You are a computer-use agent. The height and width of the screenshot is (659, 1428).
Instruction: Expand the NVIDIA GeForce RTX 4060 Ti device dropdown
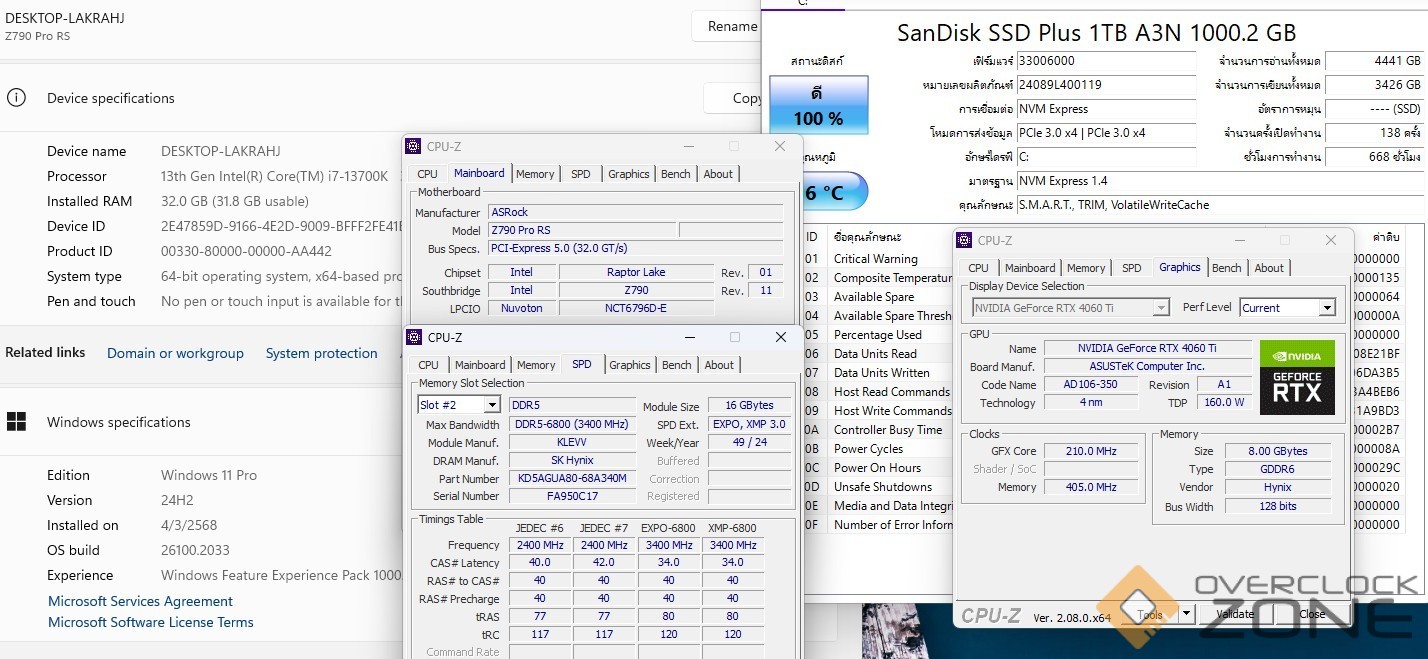(1160, 308)
